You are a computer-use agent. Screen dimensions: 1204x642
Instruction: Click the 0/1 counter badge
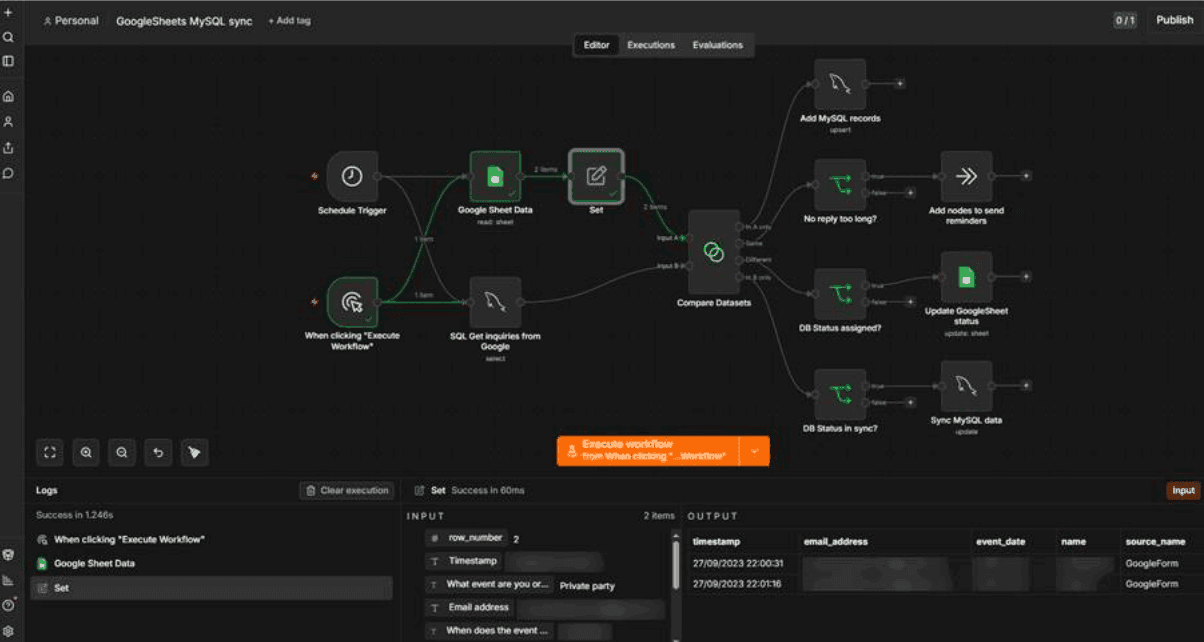click(1125, 20)
